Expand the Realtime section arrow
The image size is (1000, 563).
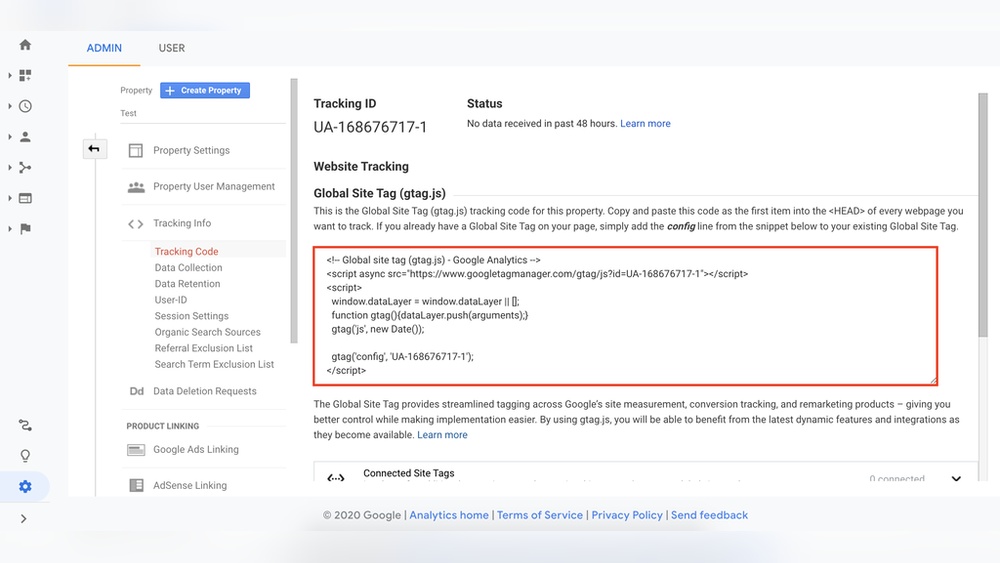coord(10,106)
